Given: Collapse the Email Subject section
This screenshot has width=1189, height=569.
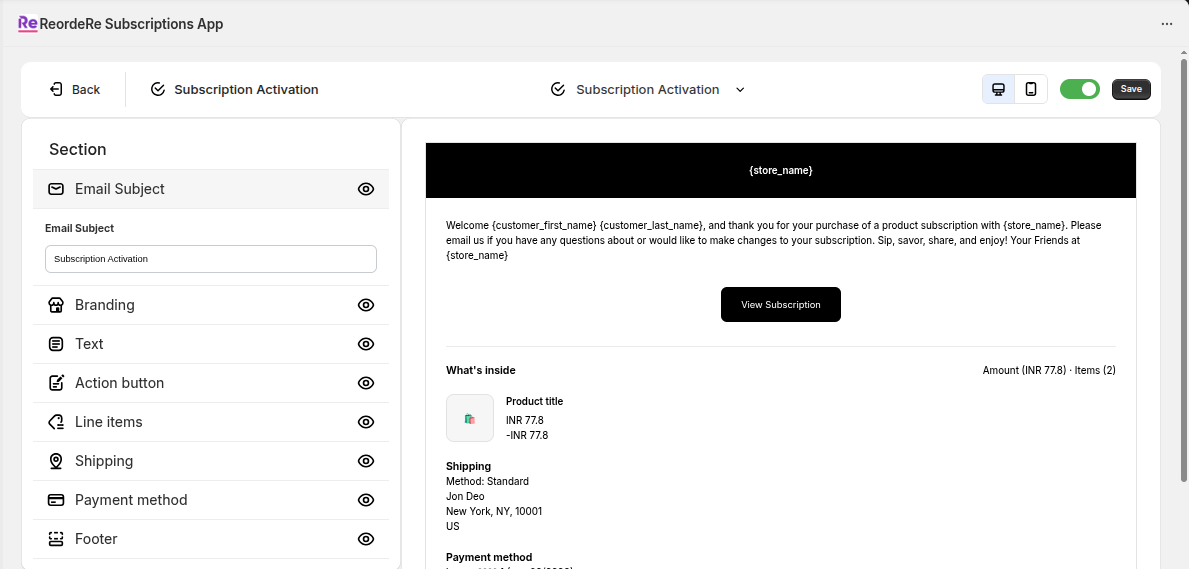Looking at the screenshot, I should [x=120, y=189].
